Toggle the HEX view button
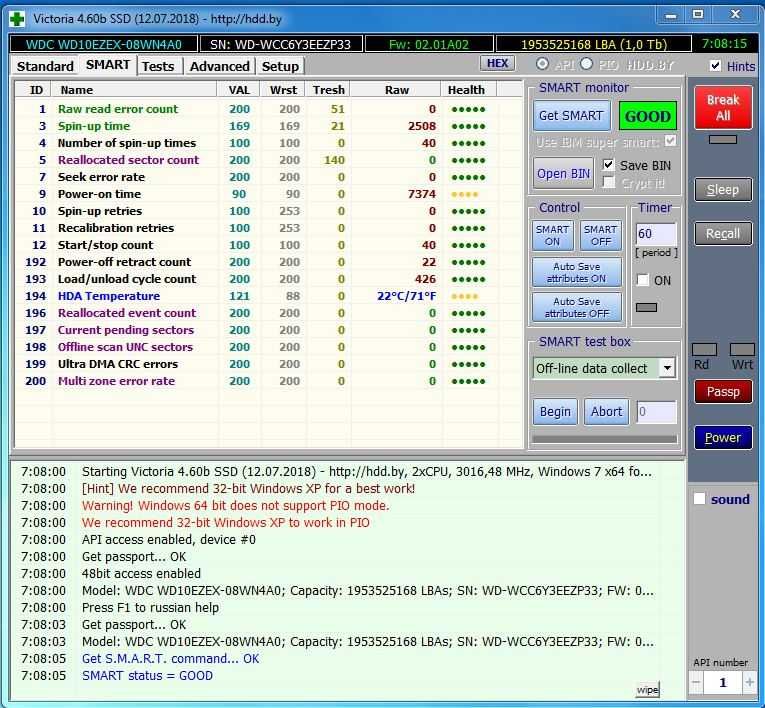 tap(497, 63)
